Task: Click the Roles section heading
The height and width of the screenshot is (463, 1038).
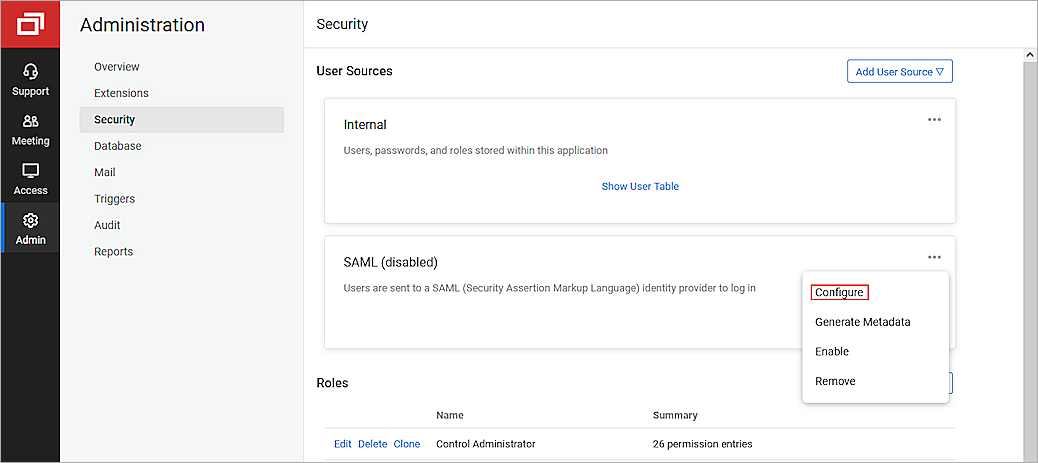Action: click(x=332, y=383)
